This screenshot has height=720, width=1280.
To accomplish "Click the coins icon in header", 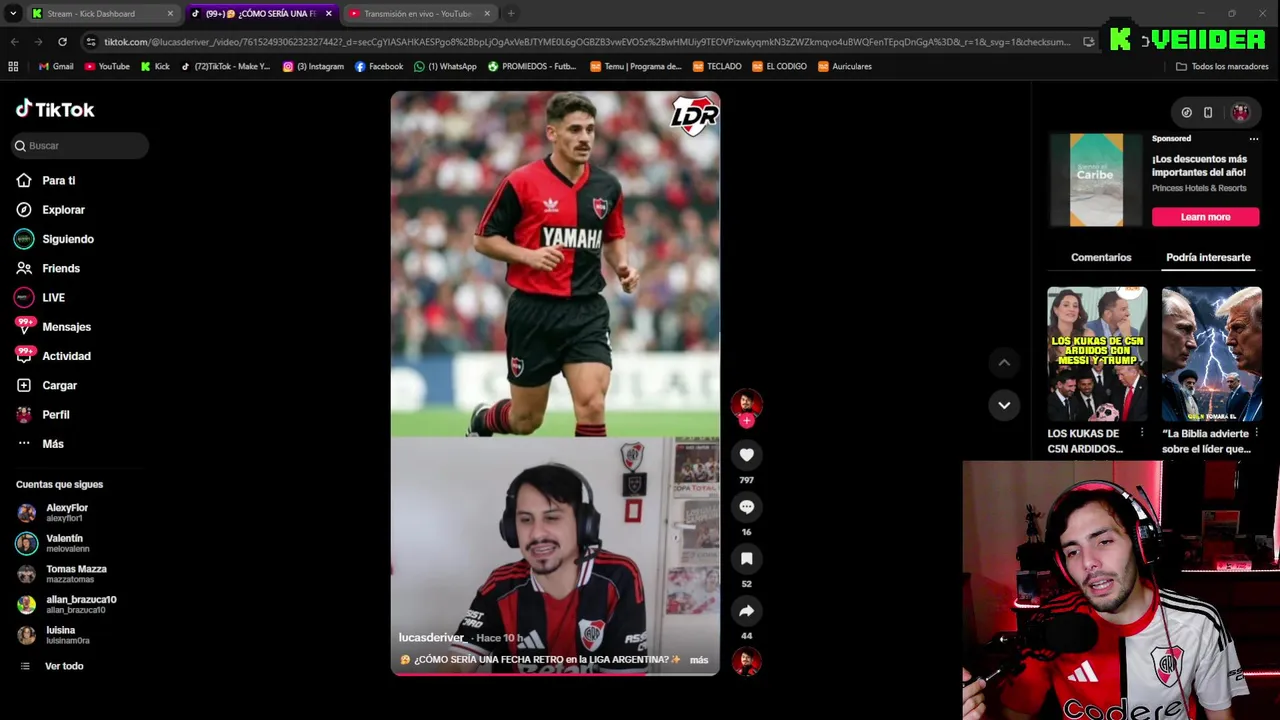I will pyautogui.click(x=1186, y=113).
